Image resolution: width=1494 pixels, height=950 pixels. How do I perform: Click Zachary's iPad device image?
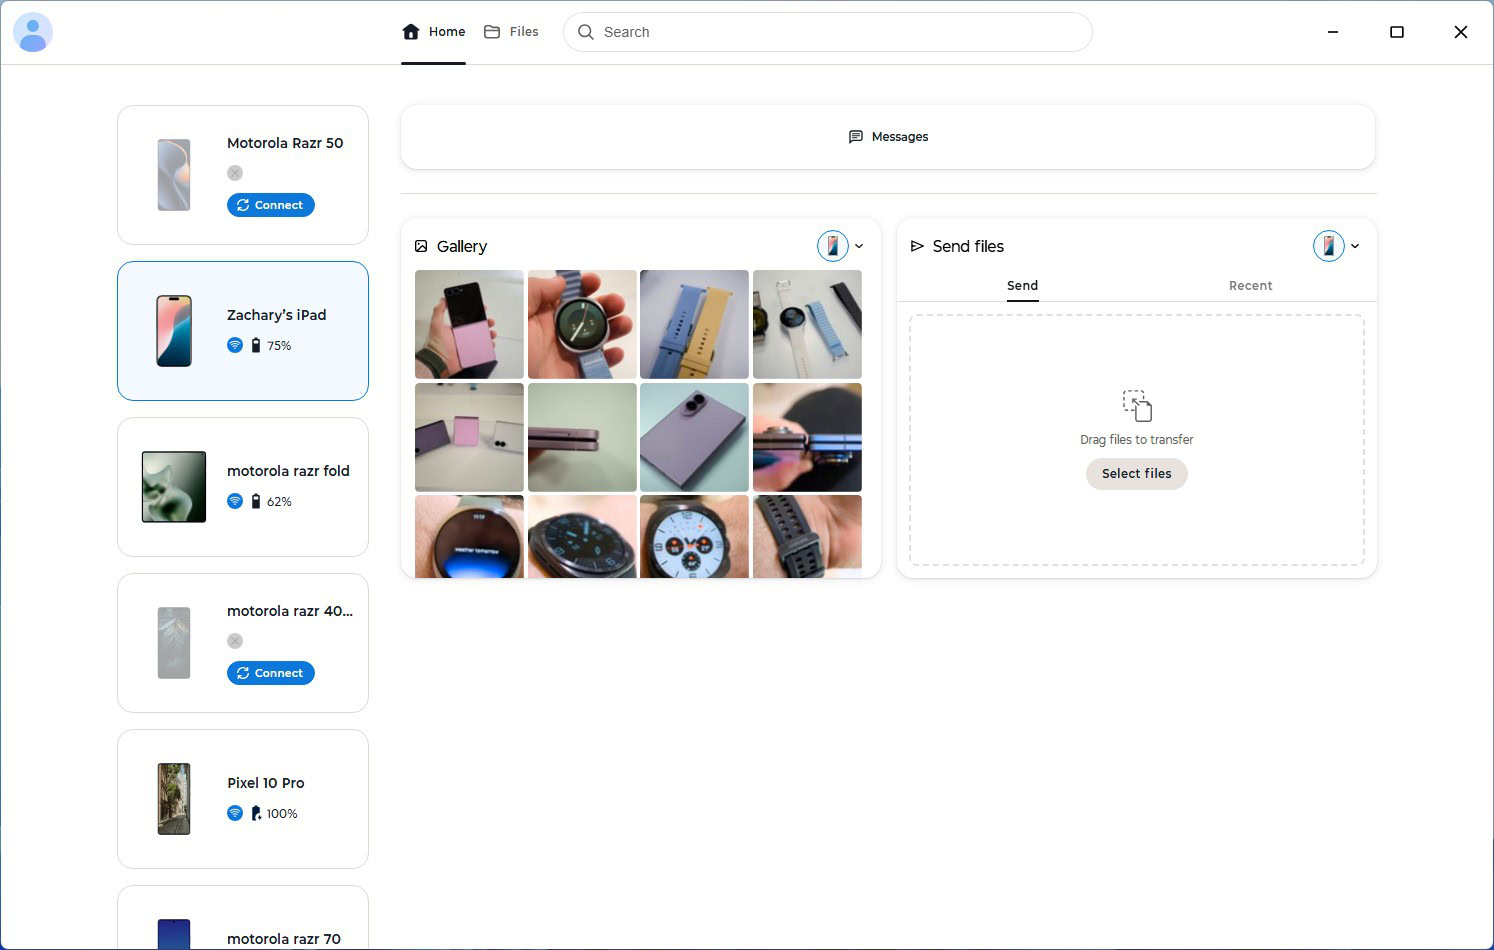(x=174, y=331)
